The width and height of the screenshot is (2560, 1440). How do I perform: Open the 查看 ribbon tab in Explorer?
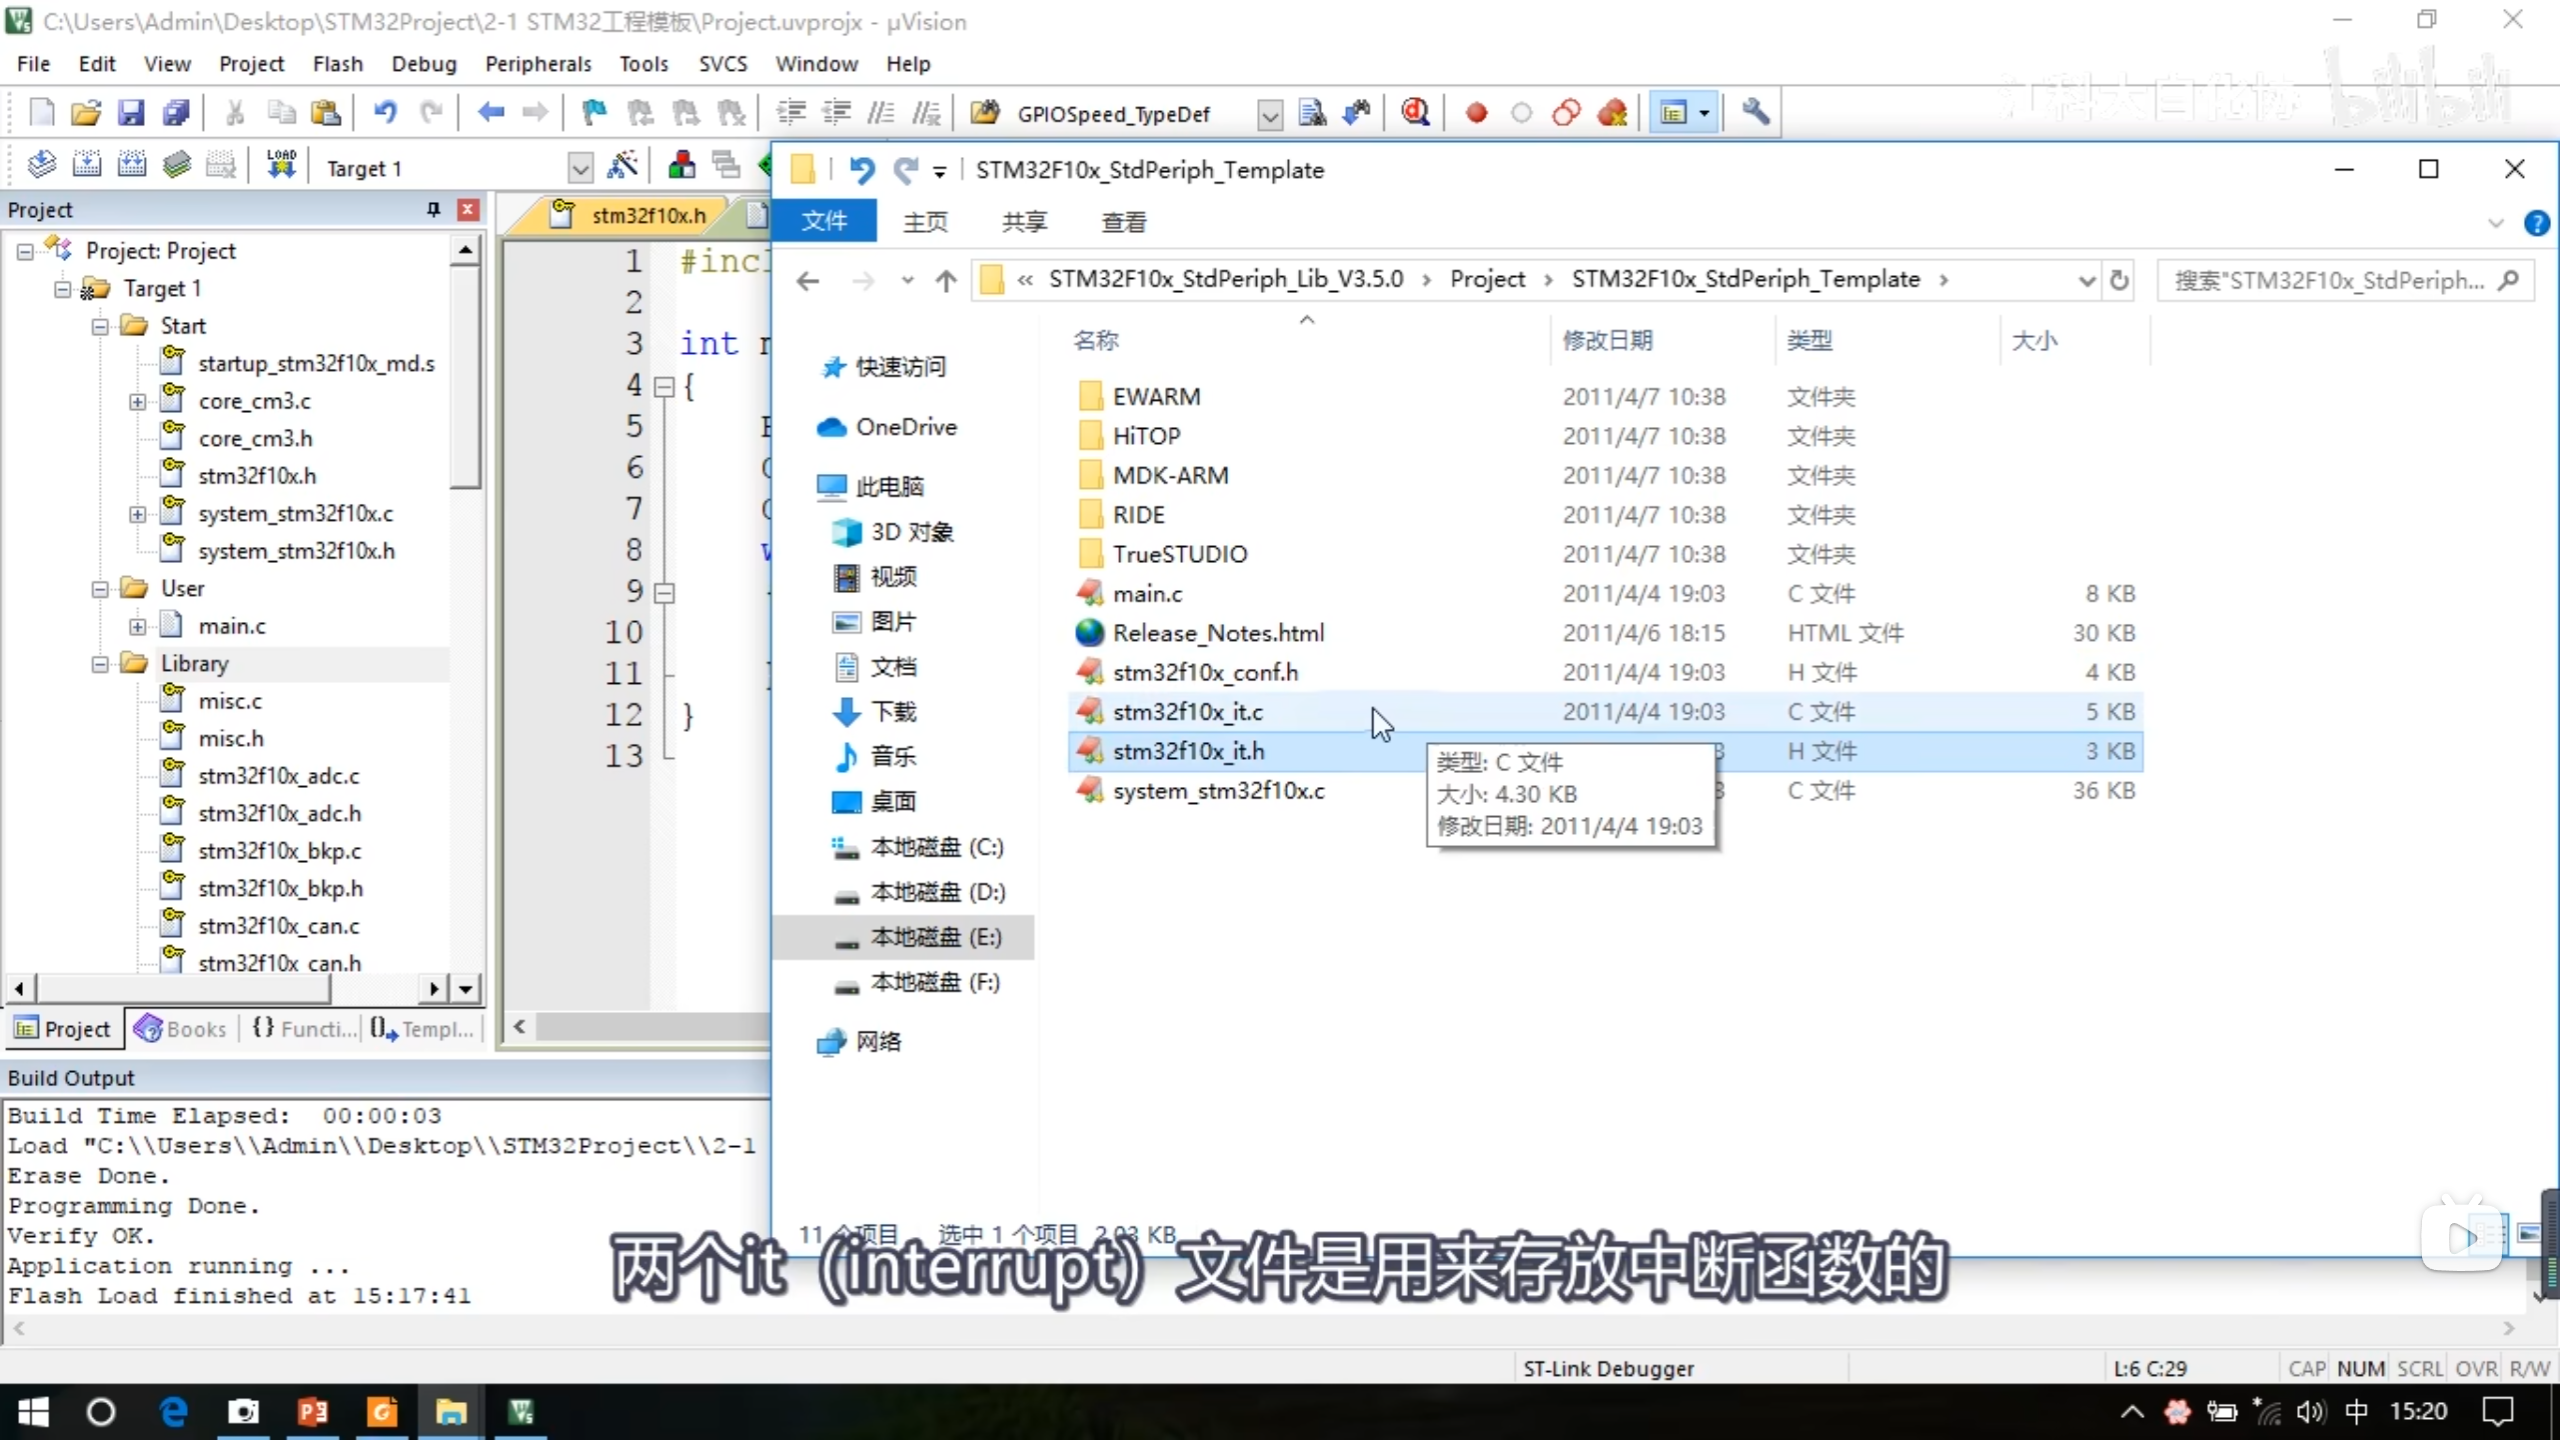[1123, 222]
